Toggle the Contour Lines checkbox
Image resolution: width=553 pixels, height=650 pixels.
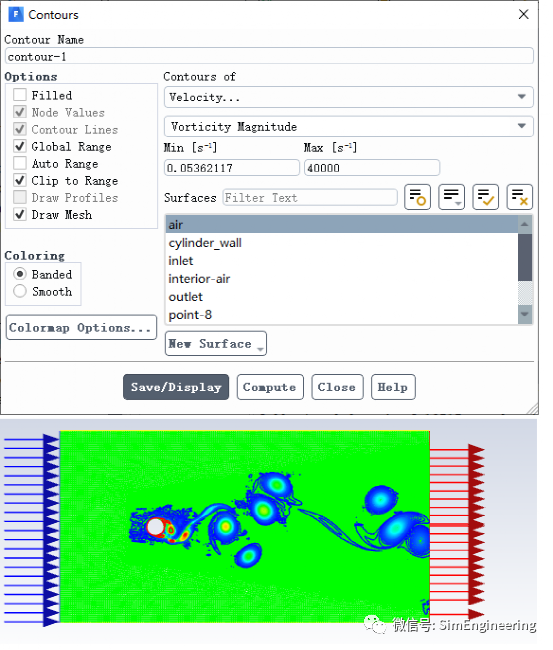(19, 129)
